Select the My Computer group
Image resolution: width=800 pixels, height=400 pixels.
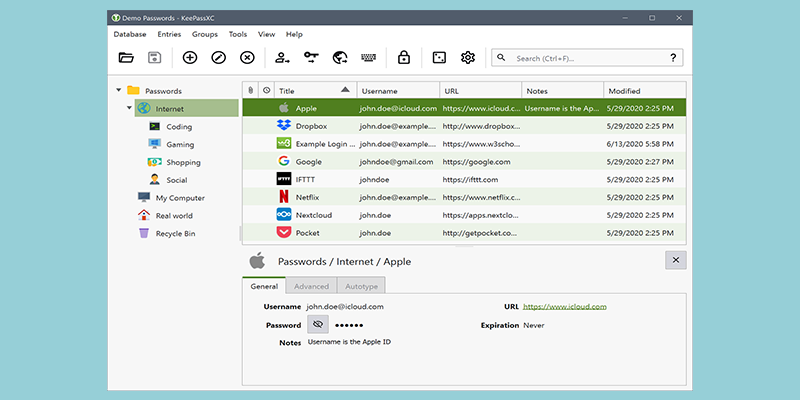[180, 198]
